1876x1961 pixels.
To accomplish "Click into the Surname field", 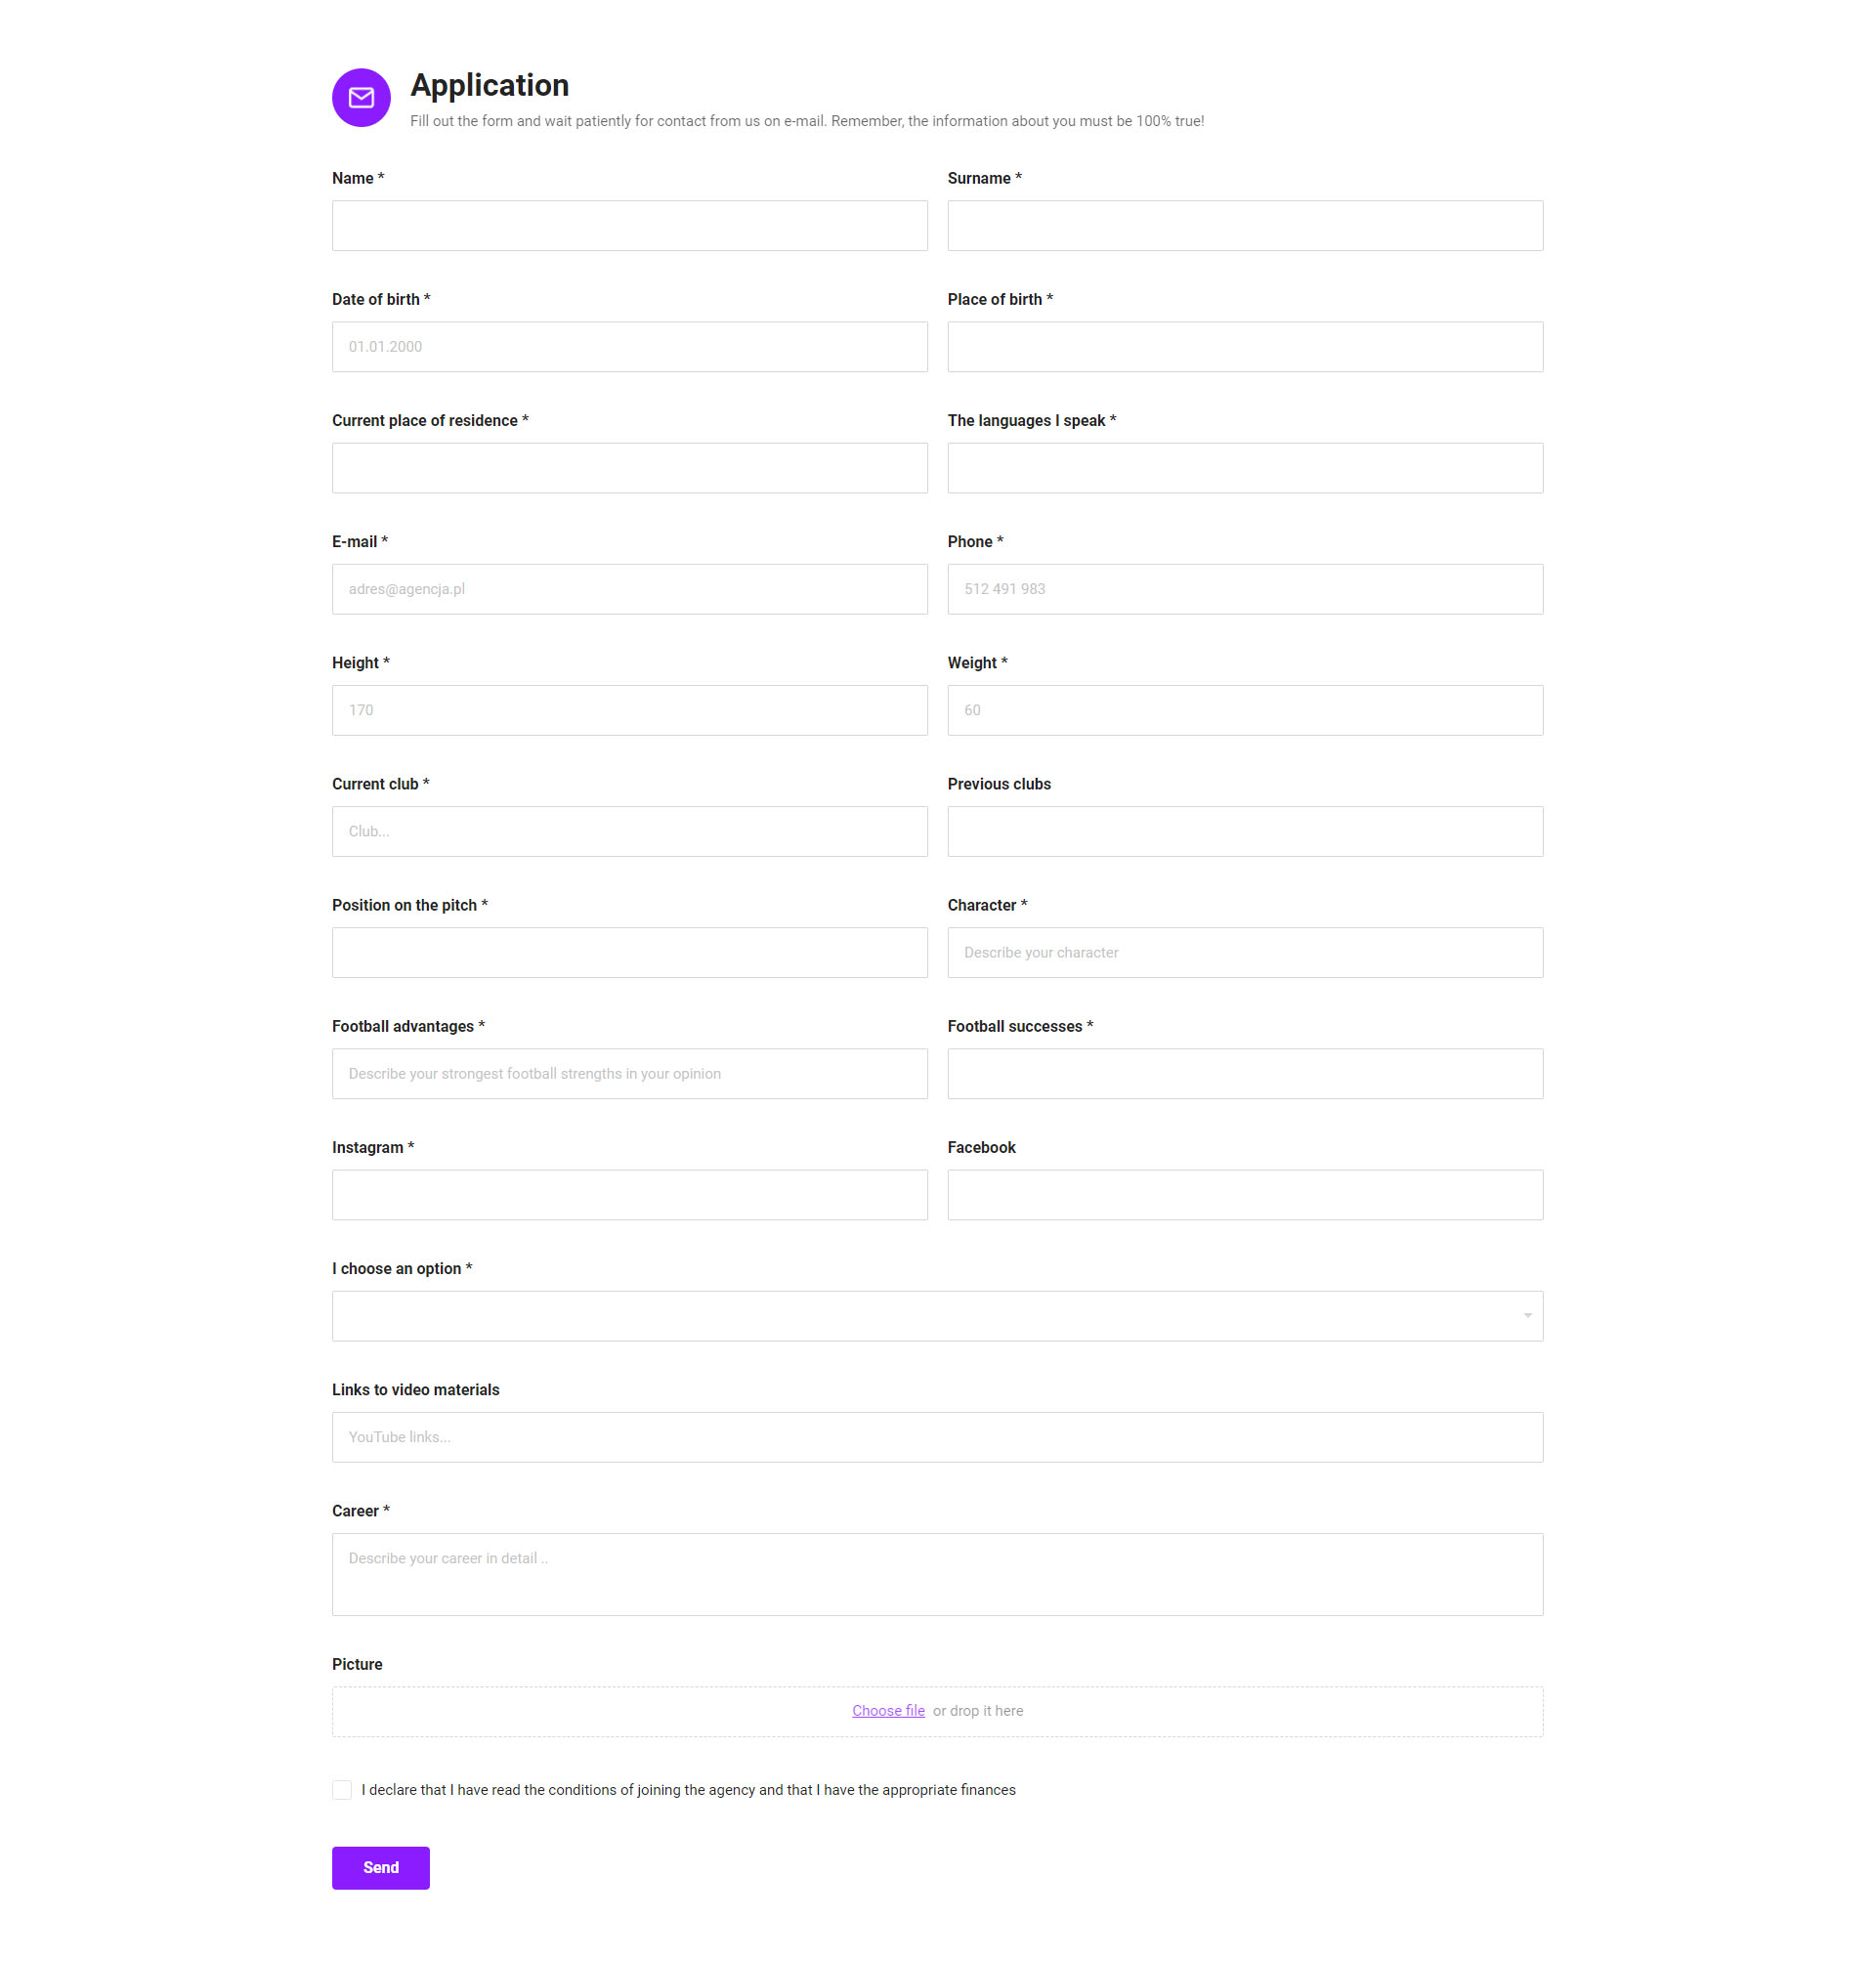I will [x=1245, y=226].
